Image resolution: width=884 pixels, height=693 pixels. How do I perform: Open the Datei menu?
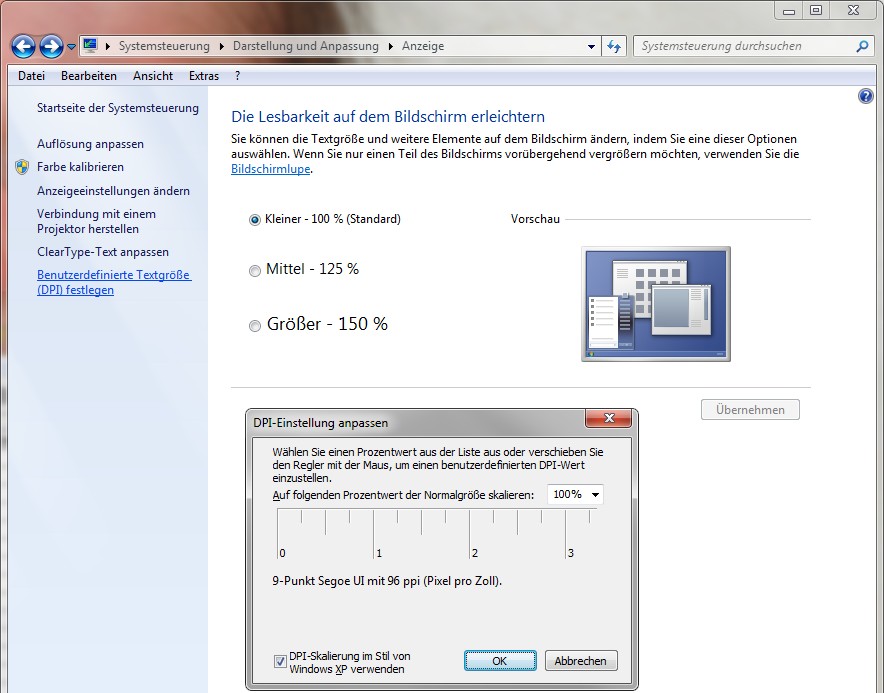pyautogui.click(x=32, y=76)
